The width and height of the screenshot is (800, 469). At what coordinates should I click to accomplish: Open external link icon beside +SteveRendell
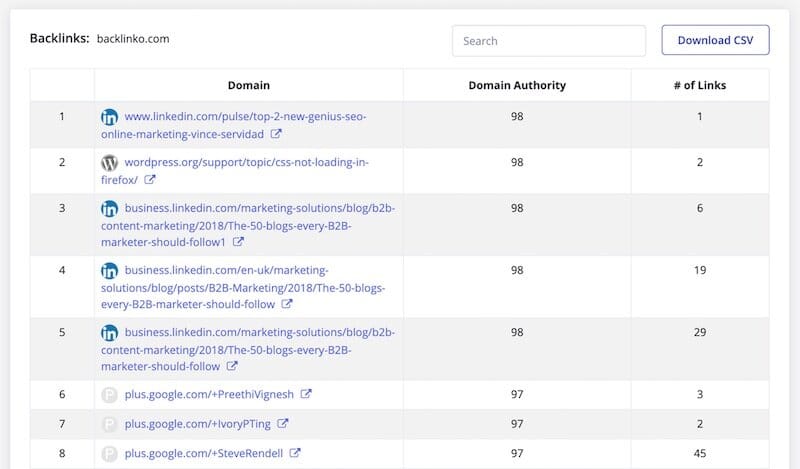tap(295, 453)
